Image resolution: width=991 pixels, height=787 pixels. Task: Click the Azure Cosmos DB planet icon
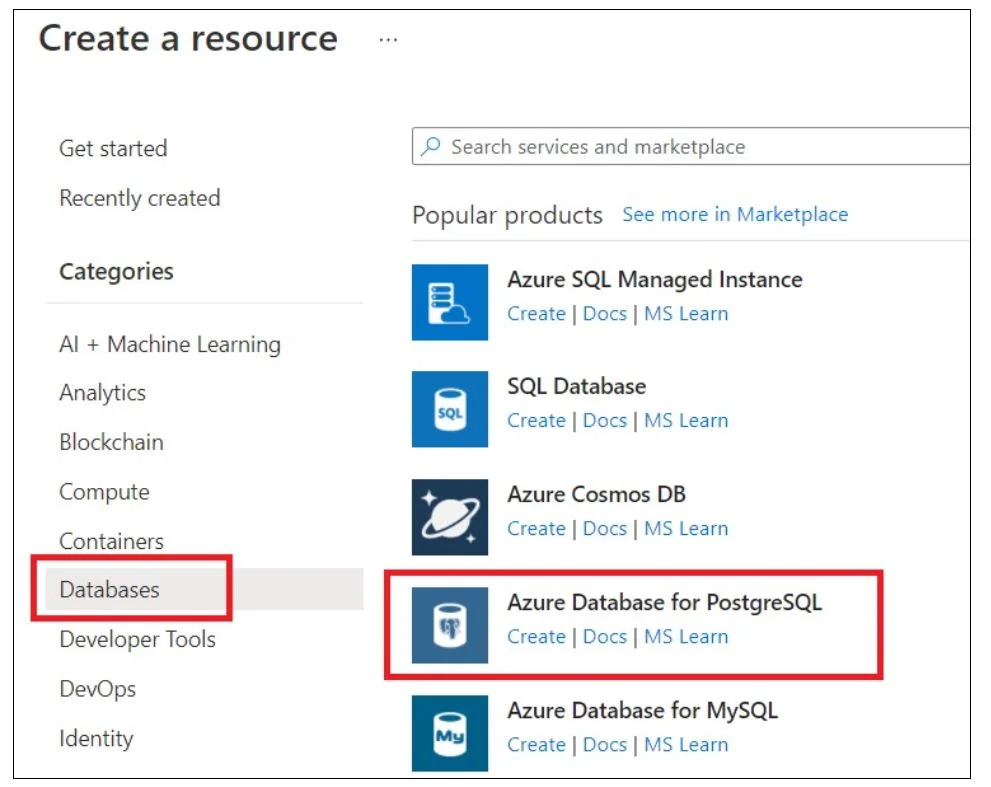click(449, 517)
